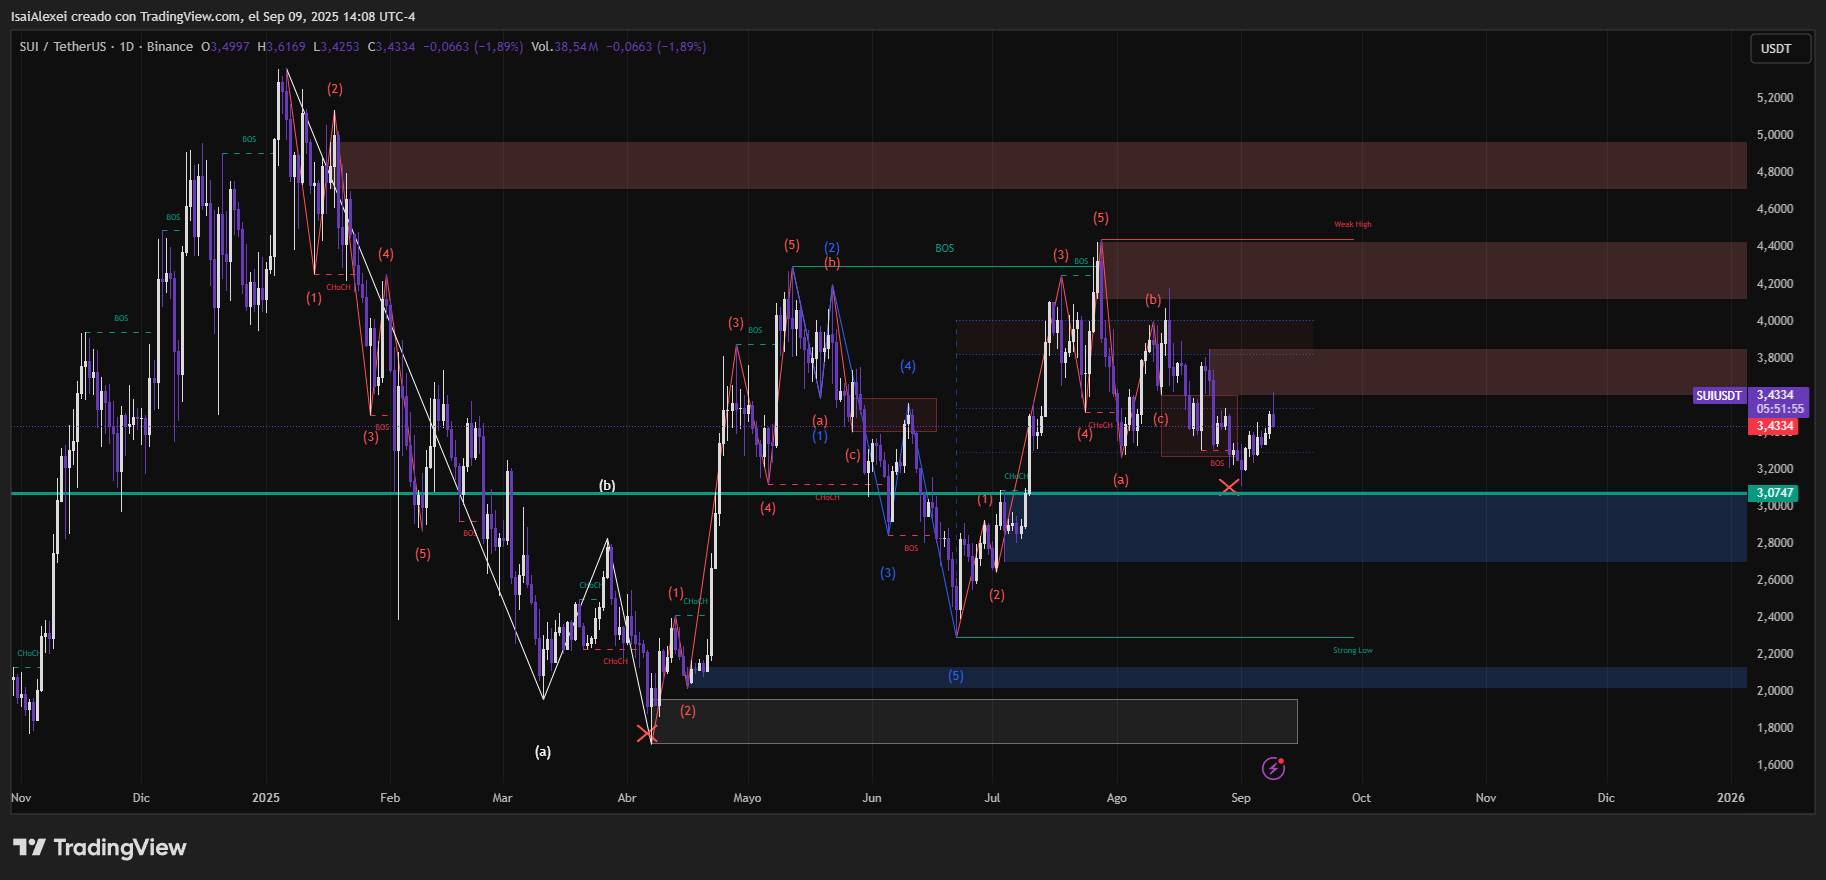Select the white (b) wave label
The image size is (1826, 880).
[607, 486]
